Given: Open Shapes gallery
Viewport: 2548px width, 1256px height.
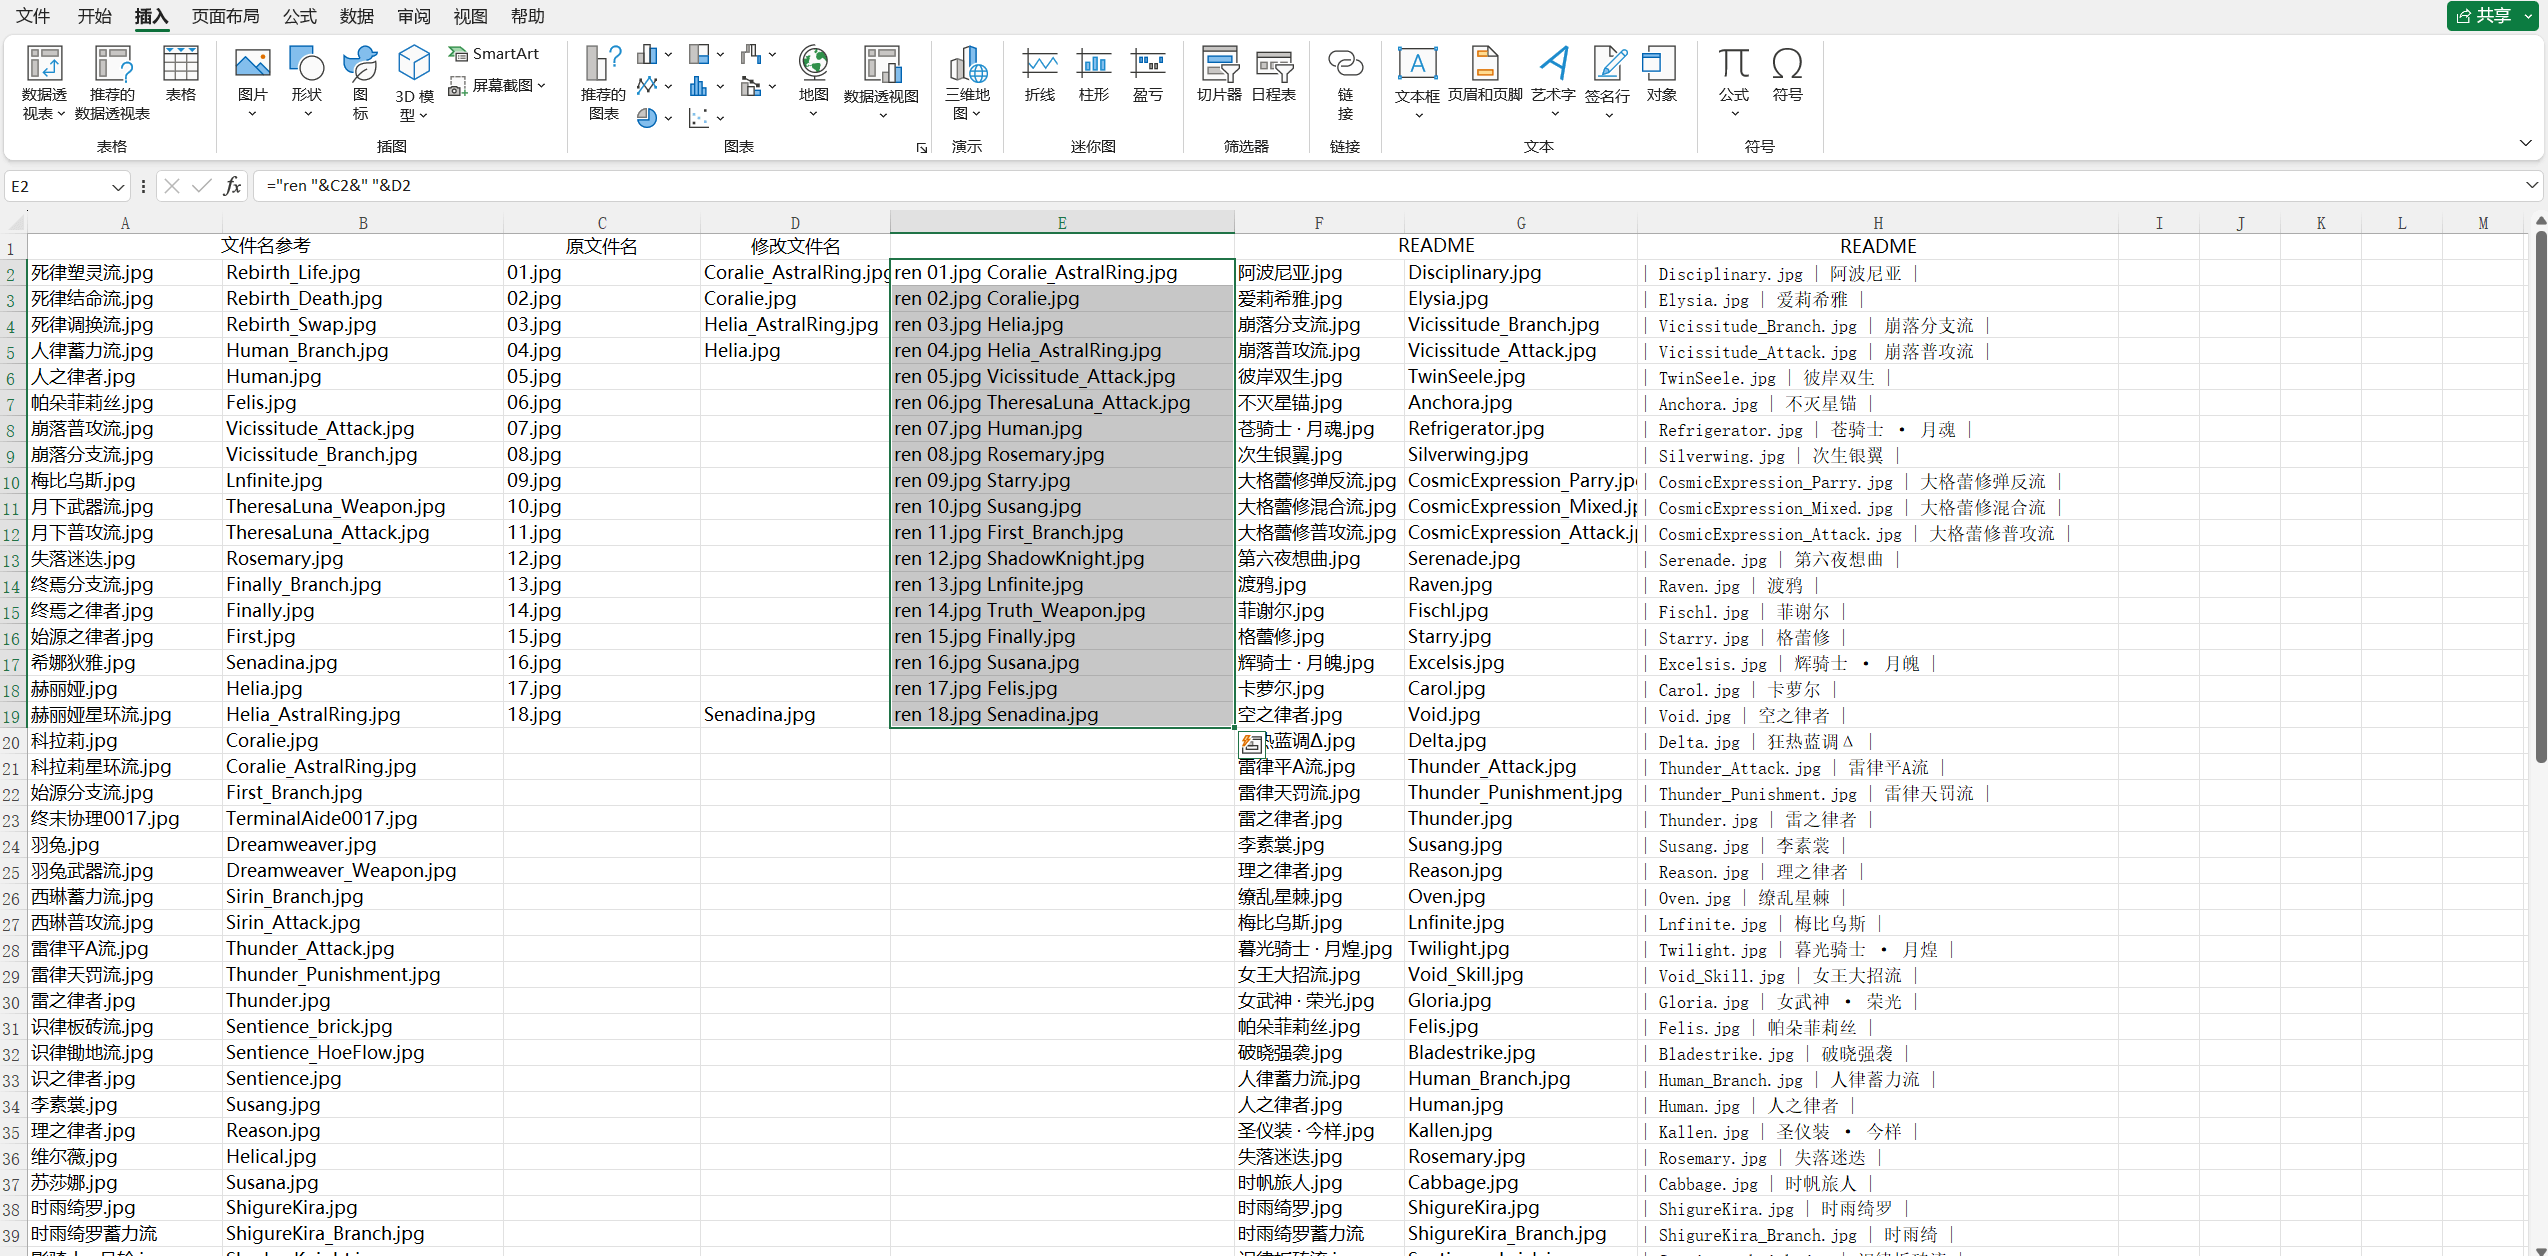Looking at the screenshot, I should click(x=306, y=82).
